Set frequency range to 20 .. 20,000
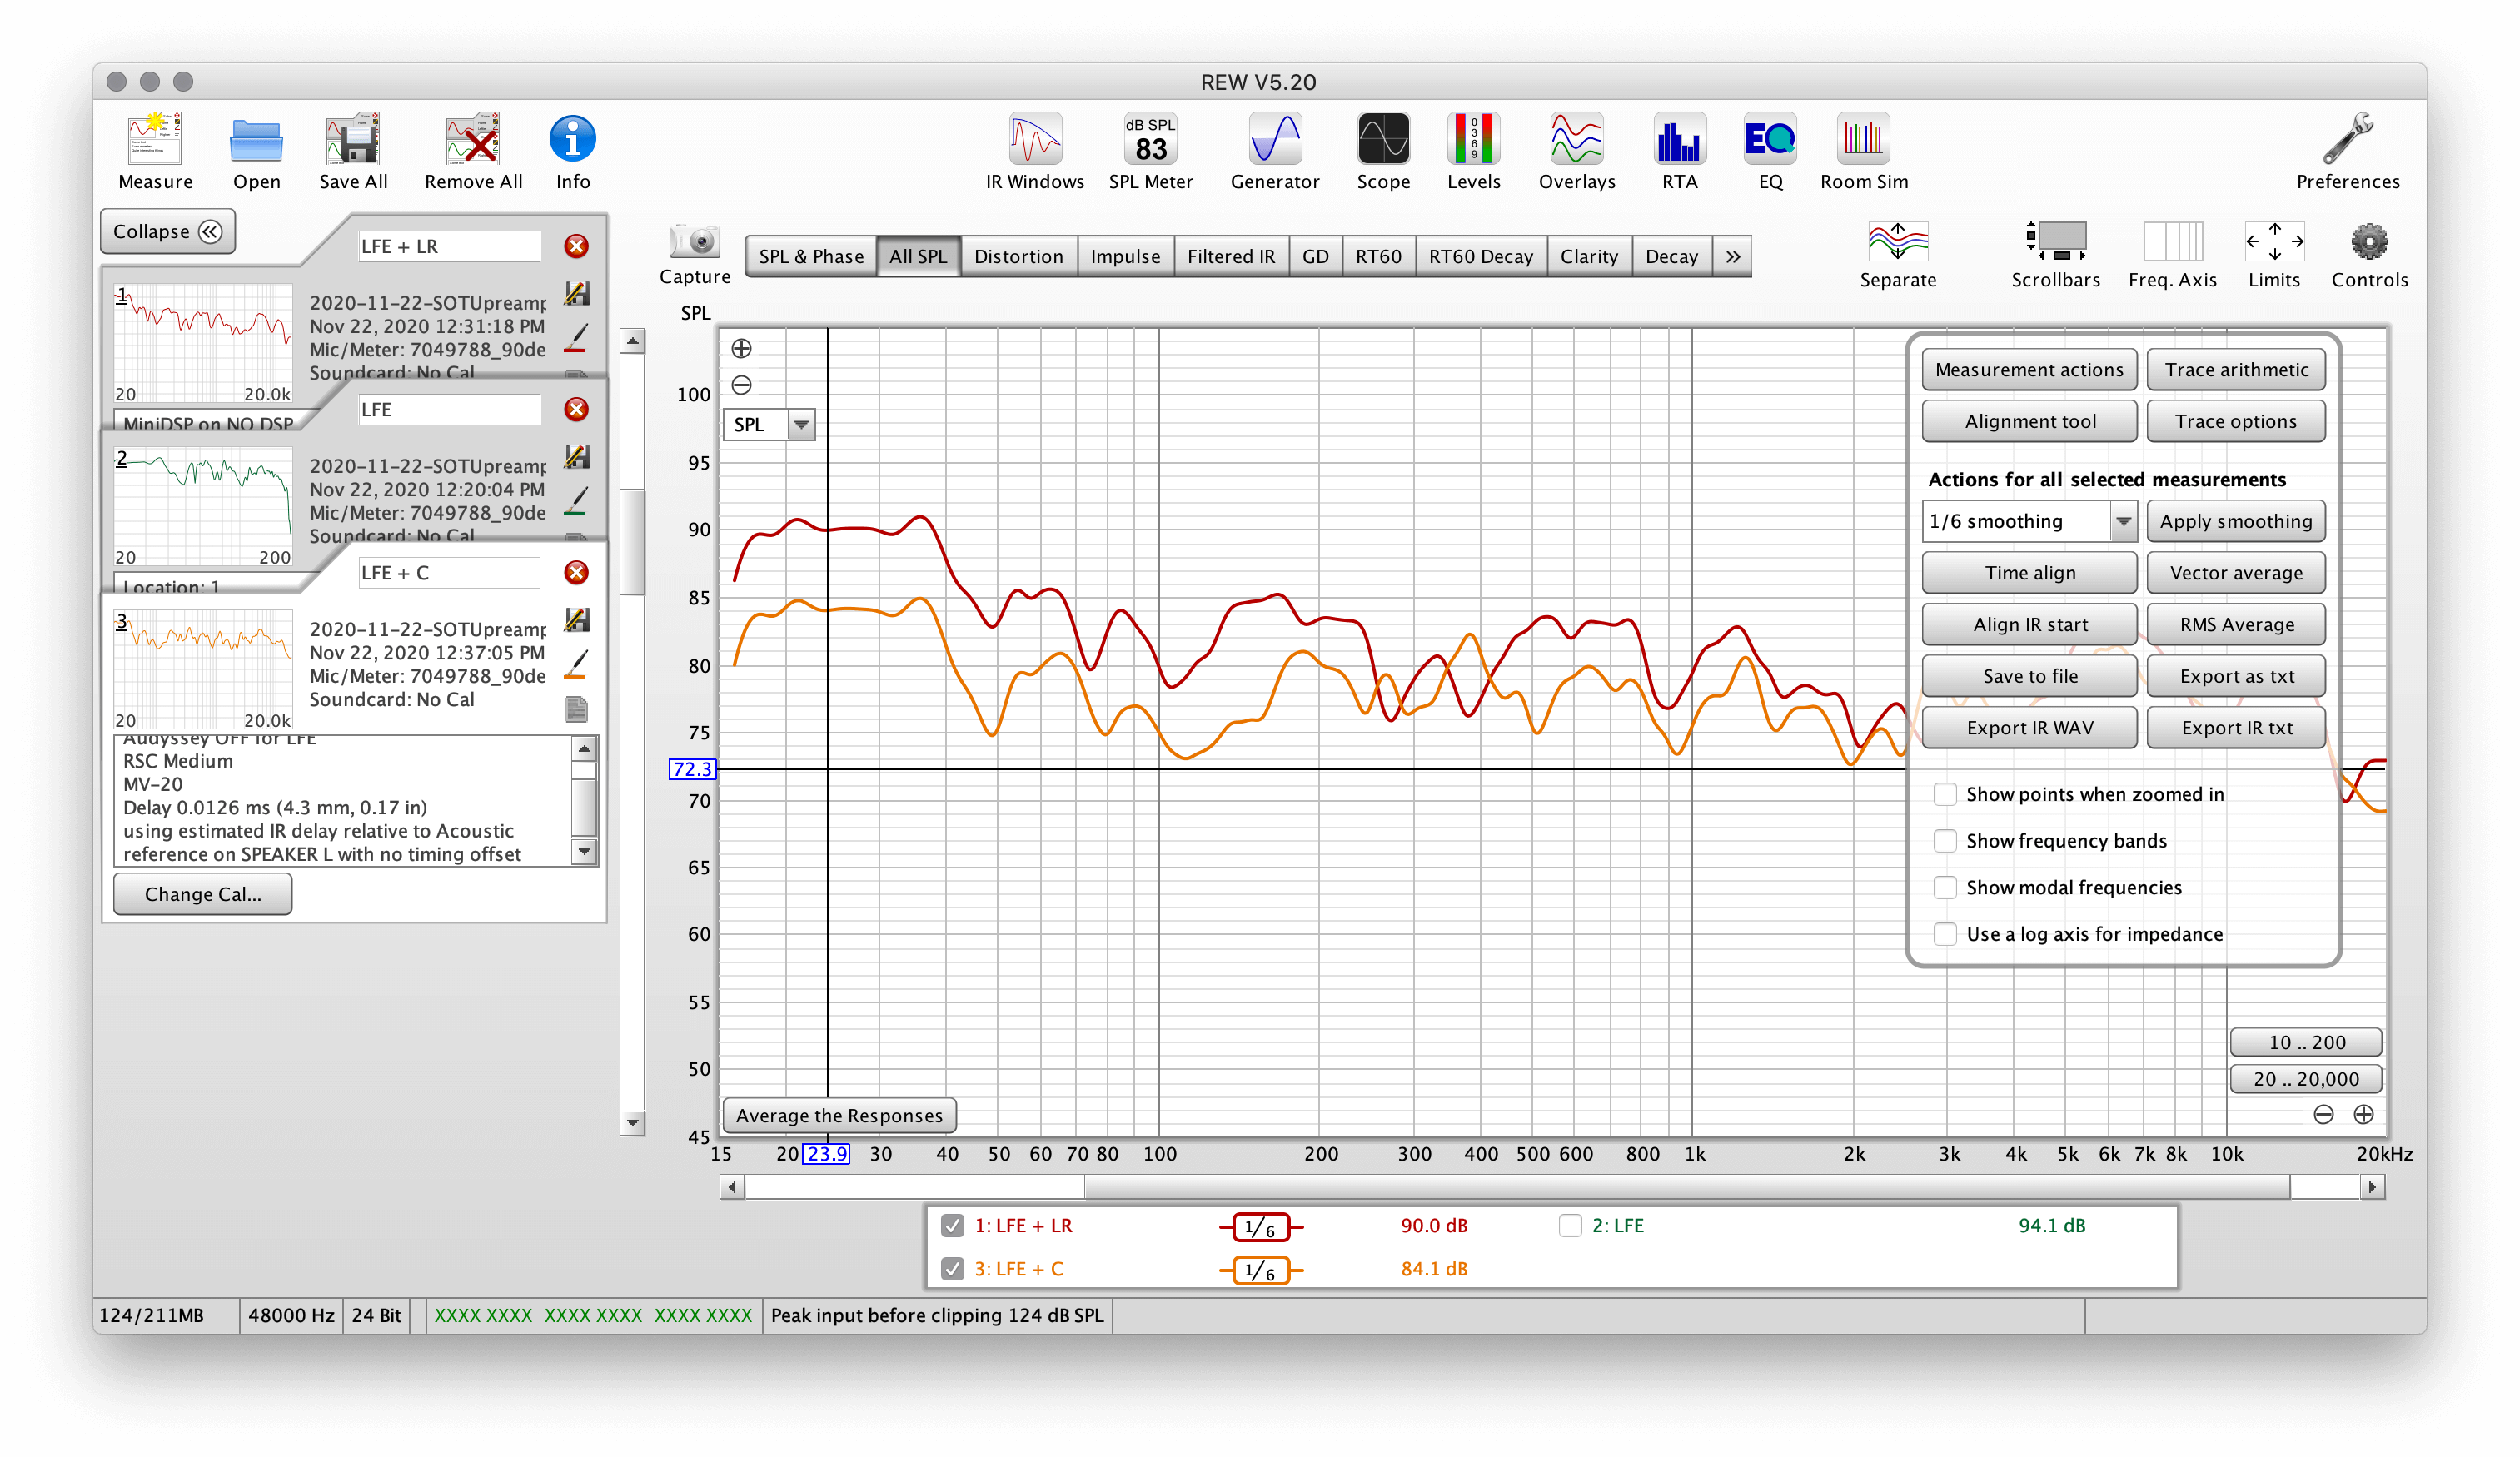2520x1457 pixels. 2305,1079
